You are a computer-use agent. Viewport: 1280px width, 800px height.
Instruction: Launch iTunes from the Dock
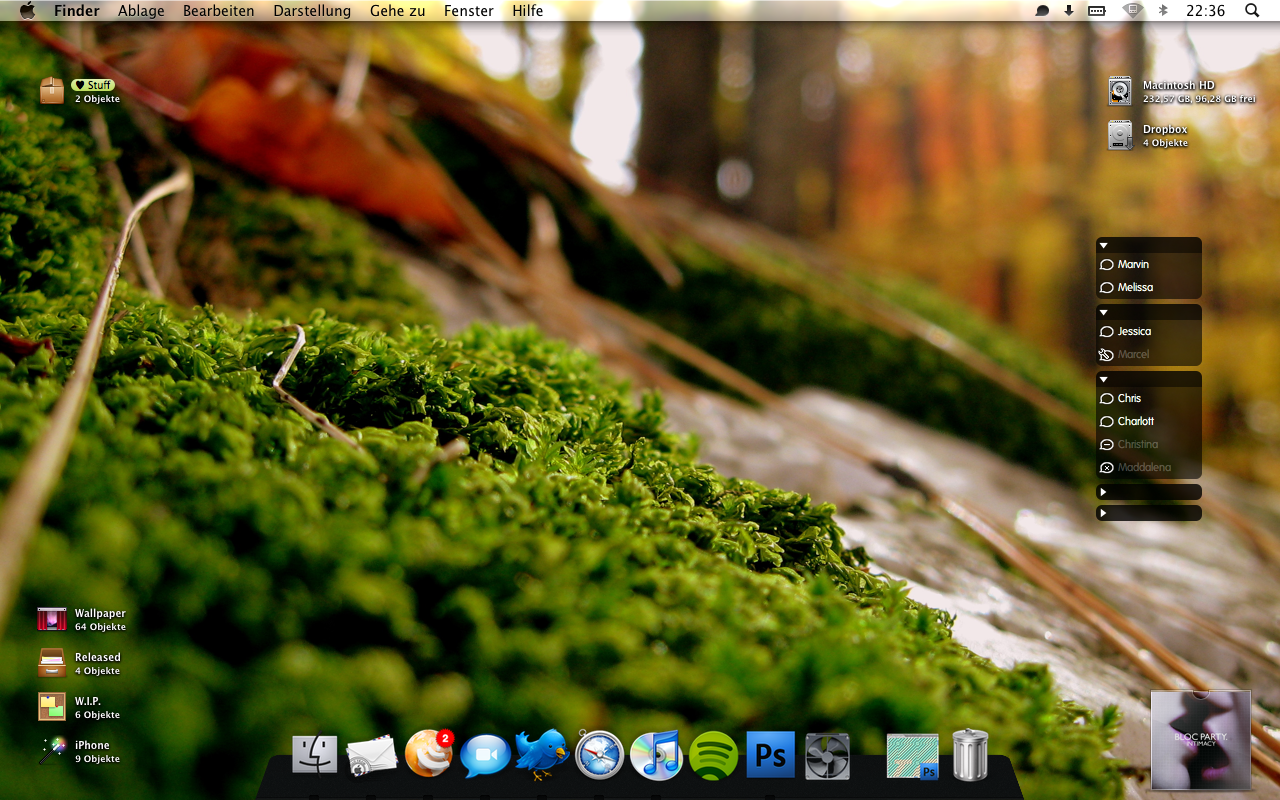tap(656, 755)
